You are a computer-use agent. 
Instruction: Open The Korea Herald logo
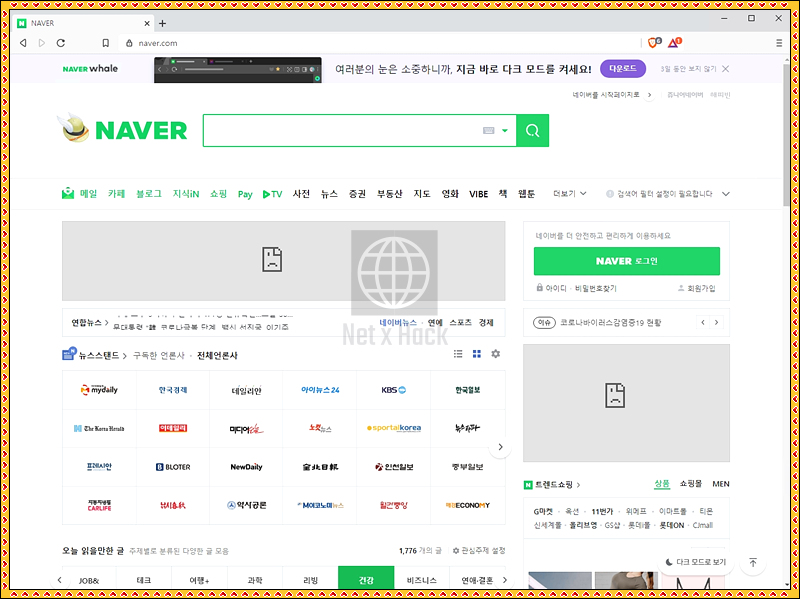[x=99, y=429]
